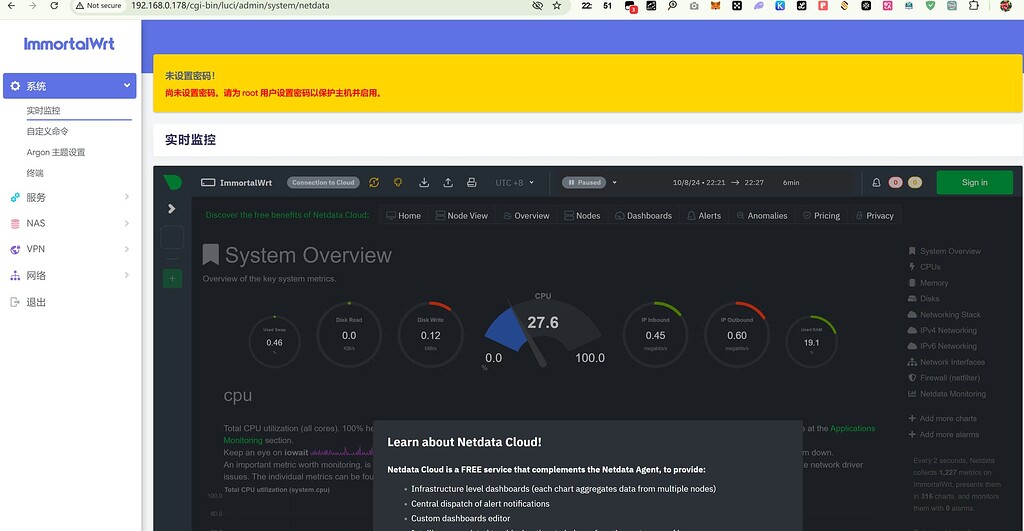Collapse the 系统 menu section
1024x531 pixels.
pos(127,86)
